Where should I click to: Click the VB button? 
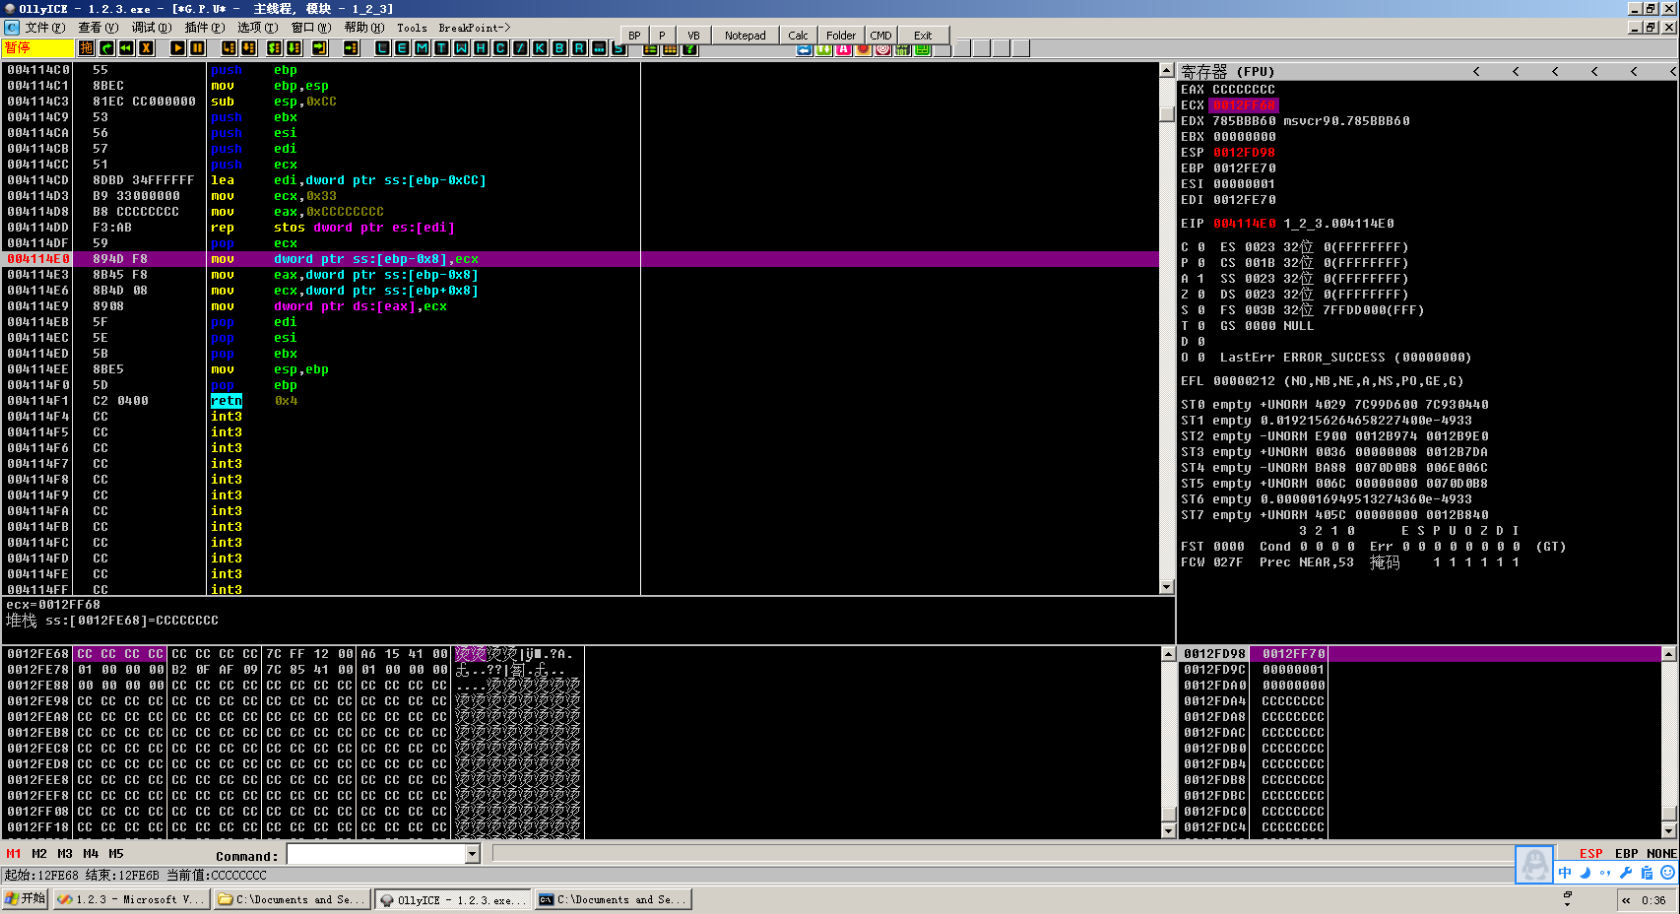coord(693,35)
